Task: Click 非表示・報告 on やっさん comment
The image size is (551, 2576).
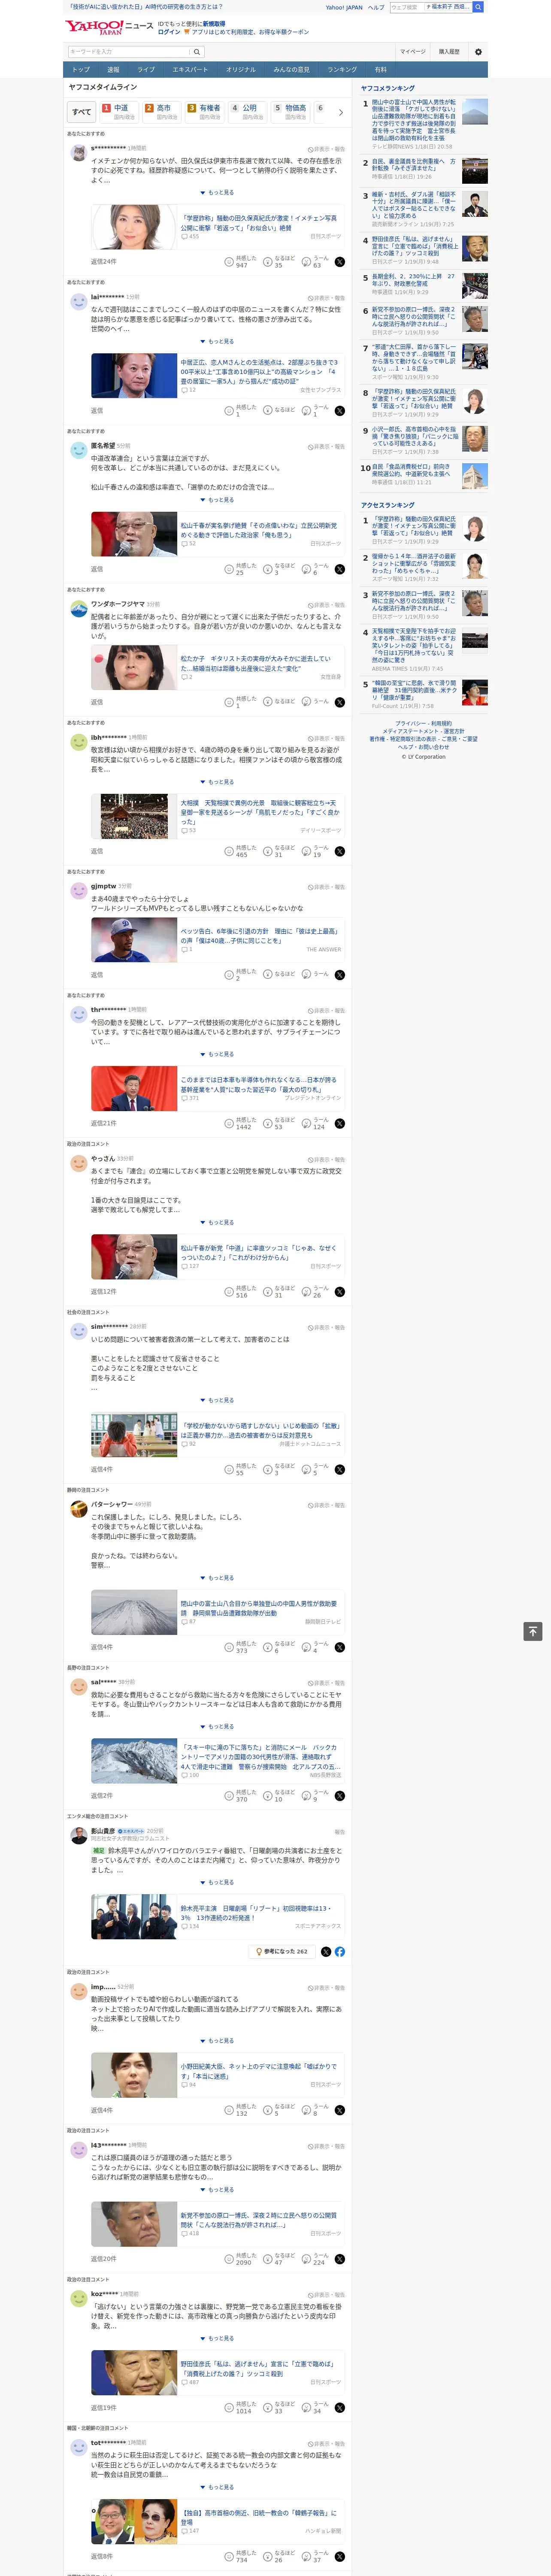Action: pos(326,1160)
